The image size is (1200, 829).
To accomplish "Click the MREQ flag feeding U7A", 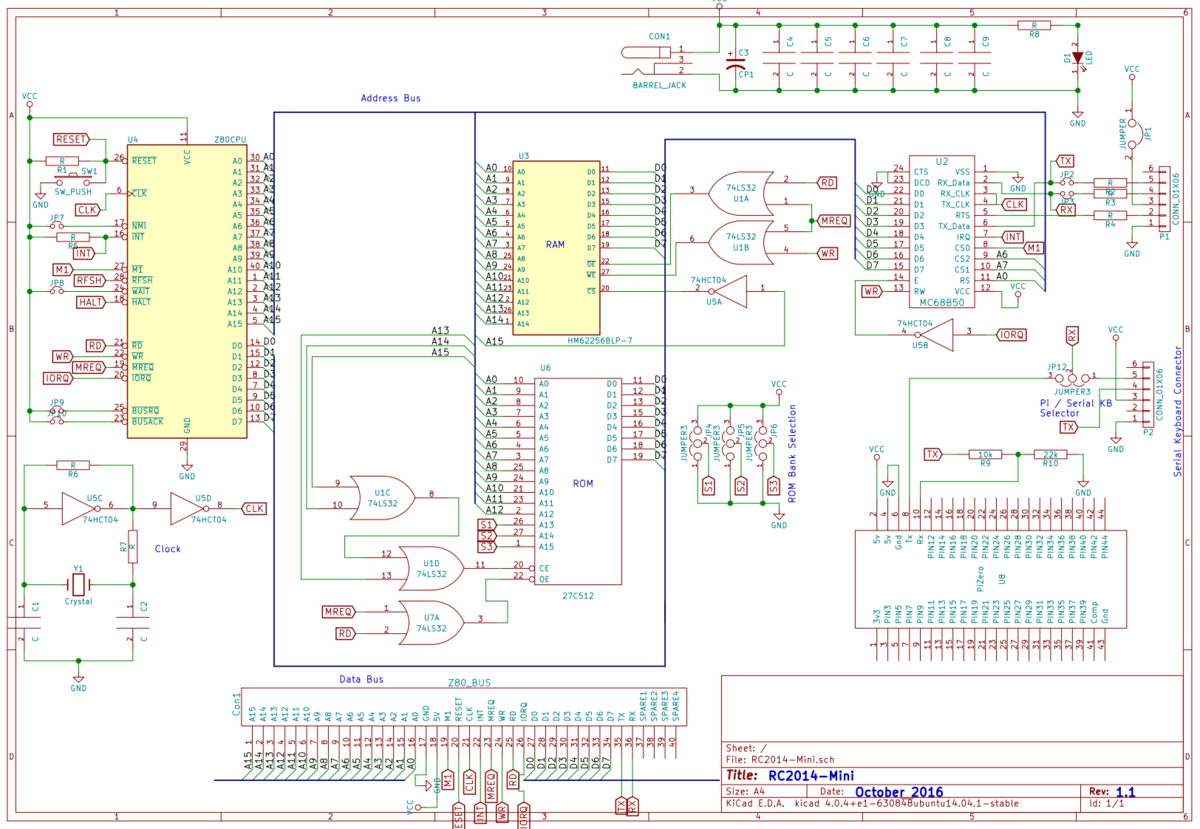I will (x=337, y=611).
